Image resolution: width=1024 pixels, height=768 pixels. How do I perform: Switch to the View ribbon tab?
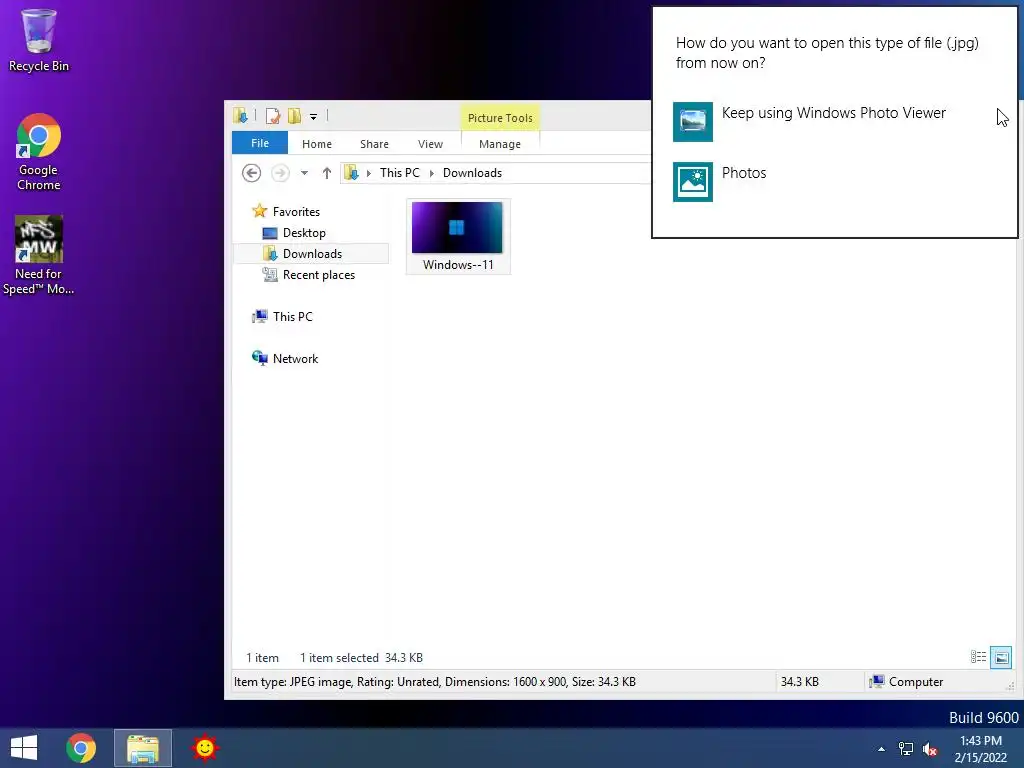coord(430,144)
